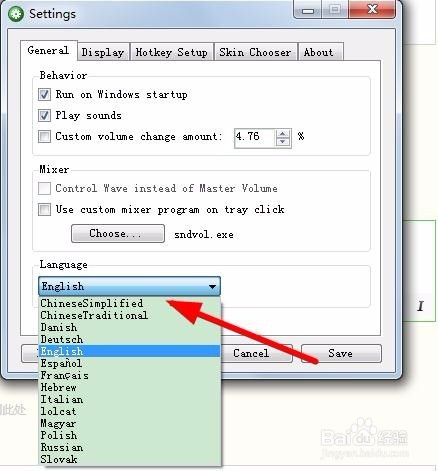Choose Magyar from the language list
This screenshot has width=438, height=471.
pos(130,423)
